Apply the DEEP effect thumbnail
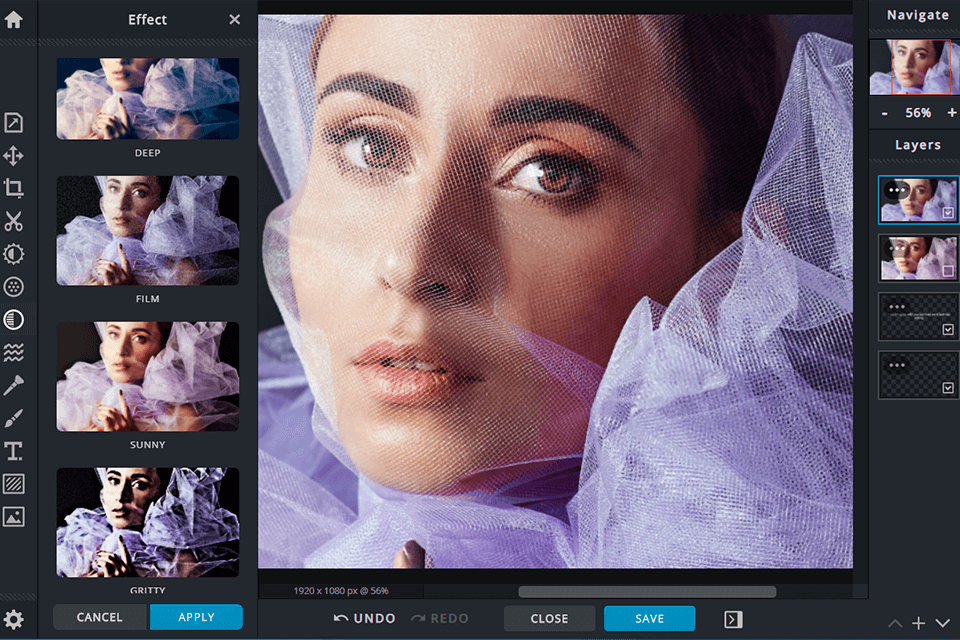The width and height of the screenshot is (960, 640). coord(148,99)
